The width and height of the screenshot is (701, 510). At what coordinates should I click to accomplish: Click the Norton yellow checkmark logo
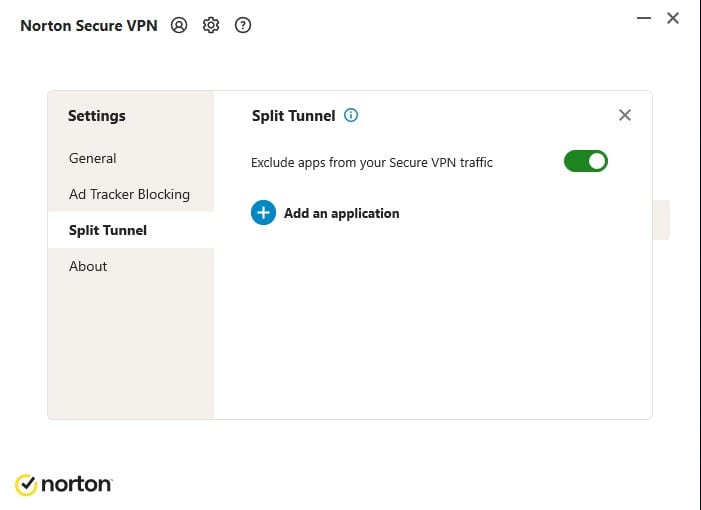tap(26, 485)
